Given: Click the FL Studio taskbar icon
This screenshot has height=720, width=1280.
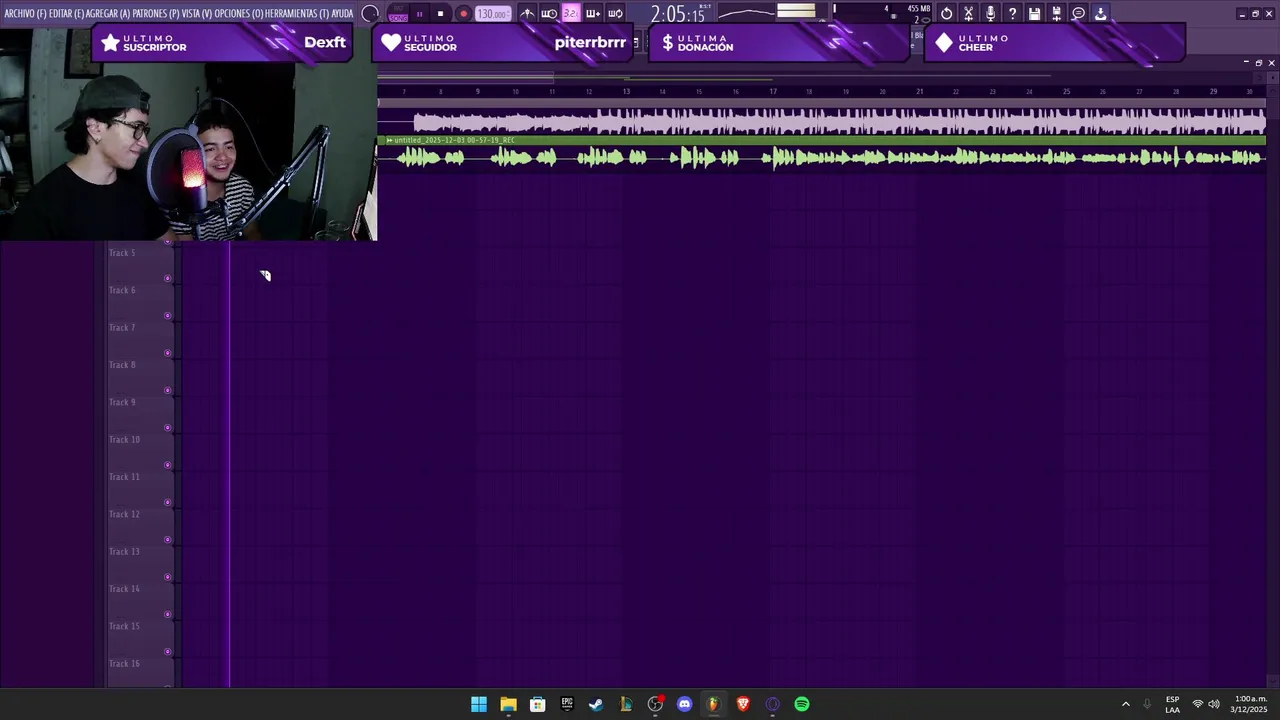Looking at the screenshot, I should tap(713, 704).
